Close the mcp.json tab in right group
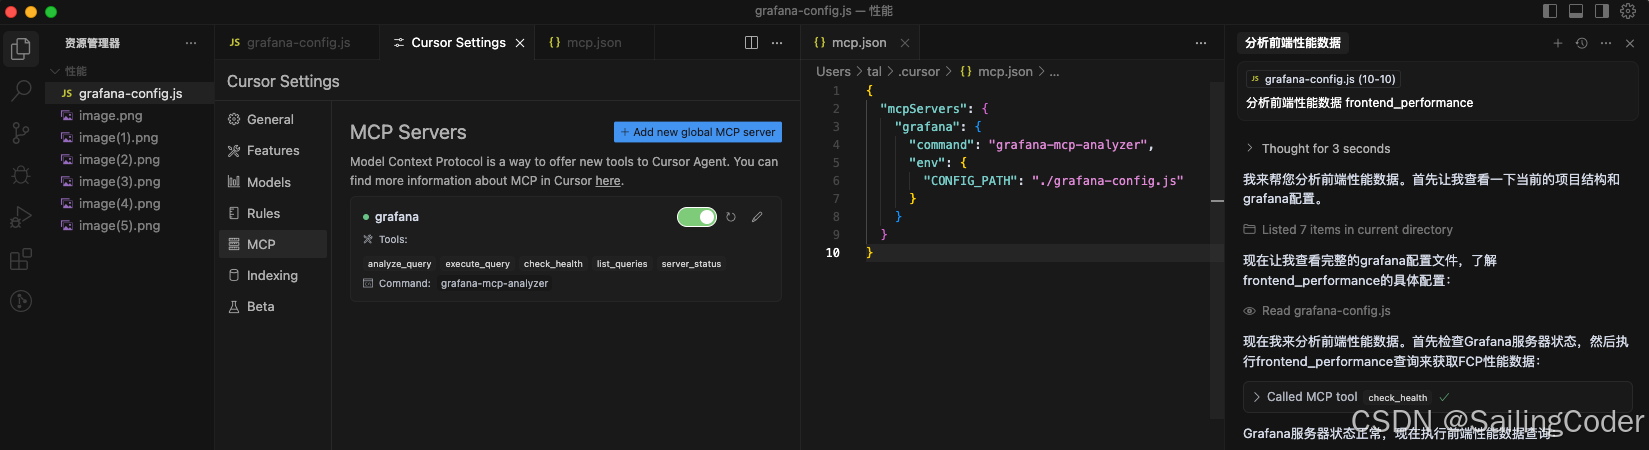Screen dimensions: 1649x450 [905, 43]
